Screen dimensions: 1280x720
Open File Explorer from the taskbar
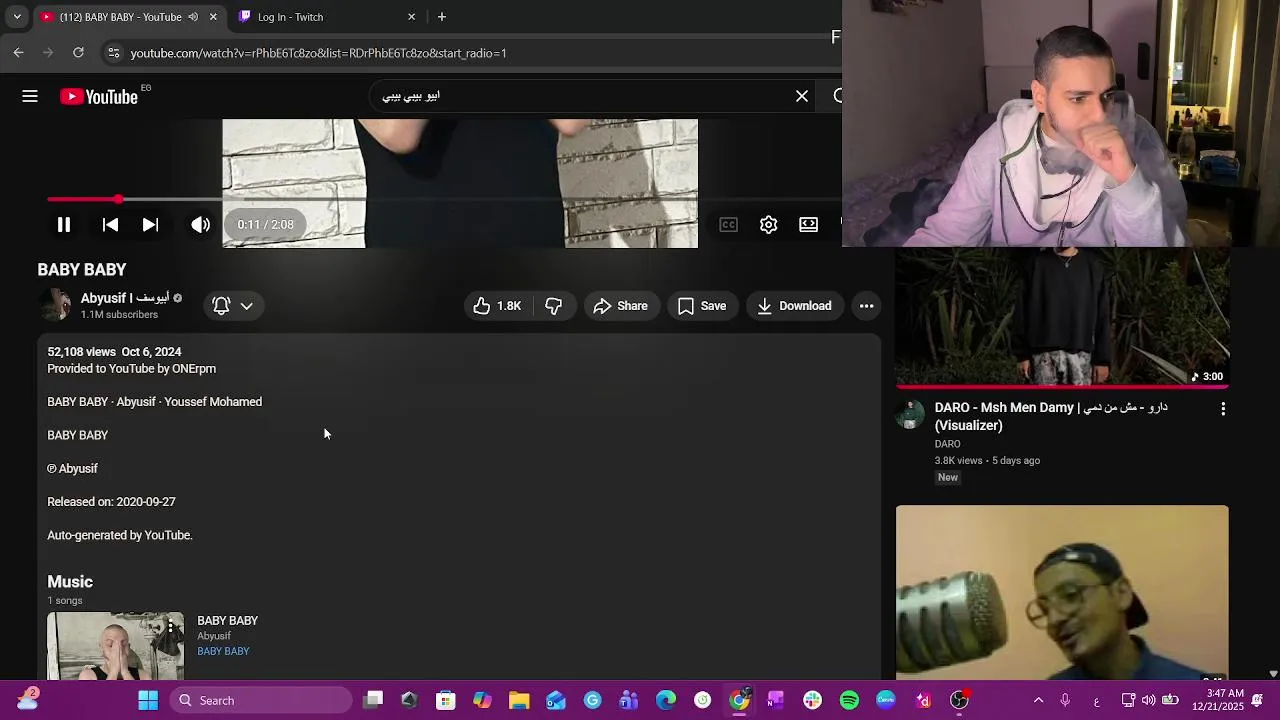click(519, 700)
